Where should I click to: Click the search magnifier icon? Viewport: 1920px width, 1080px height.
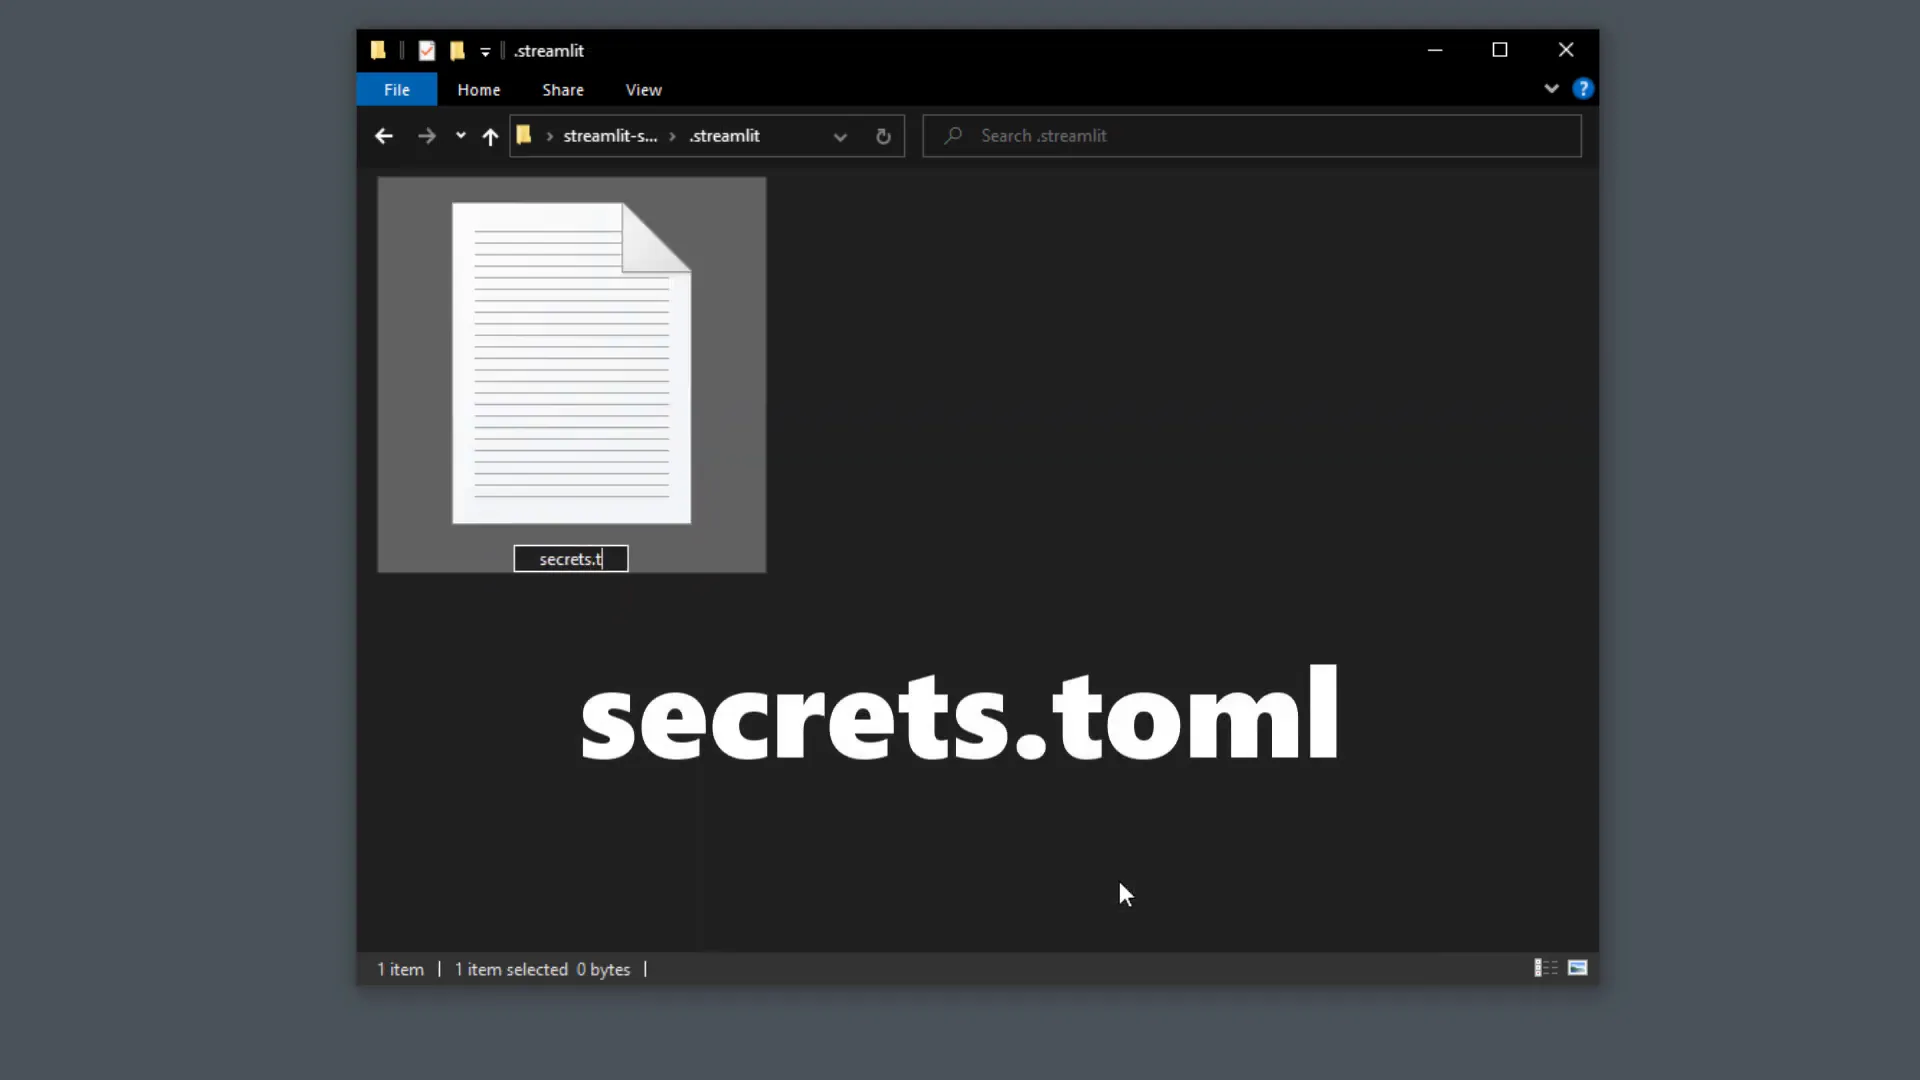coord(951,135)
